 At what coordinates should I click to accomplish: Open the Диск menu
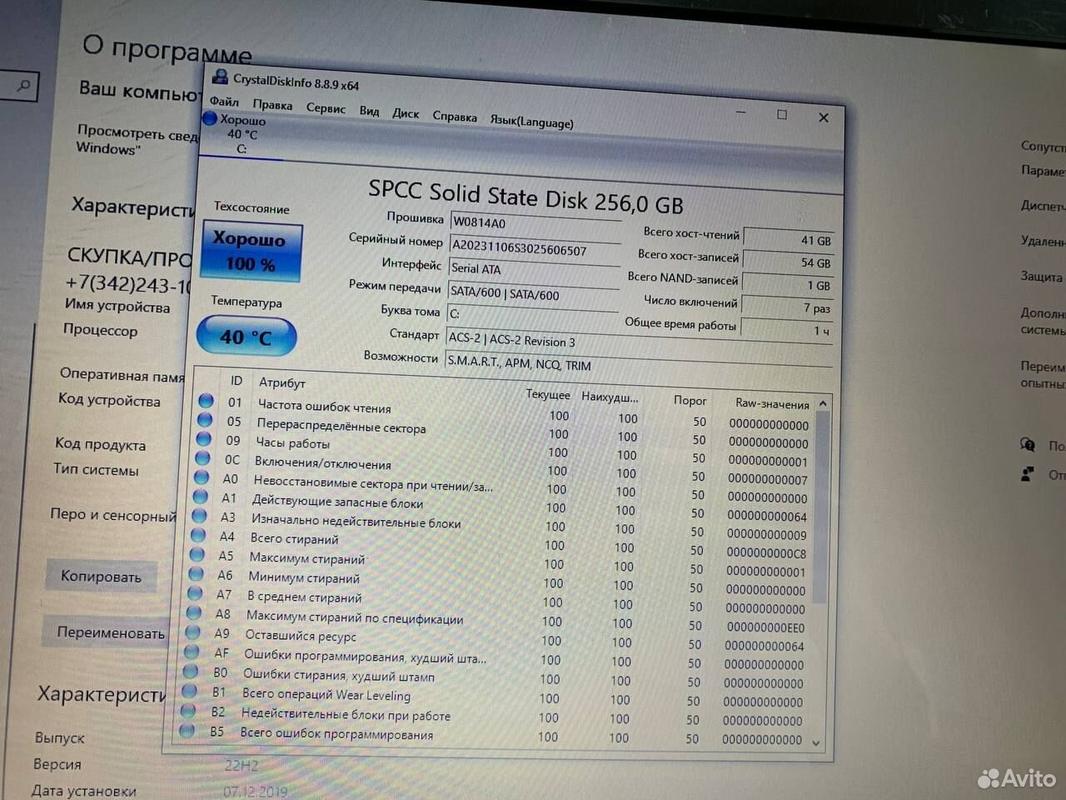pos(405,114)
